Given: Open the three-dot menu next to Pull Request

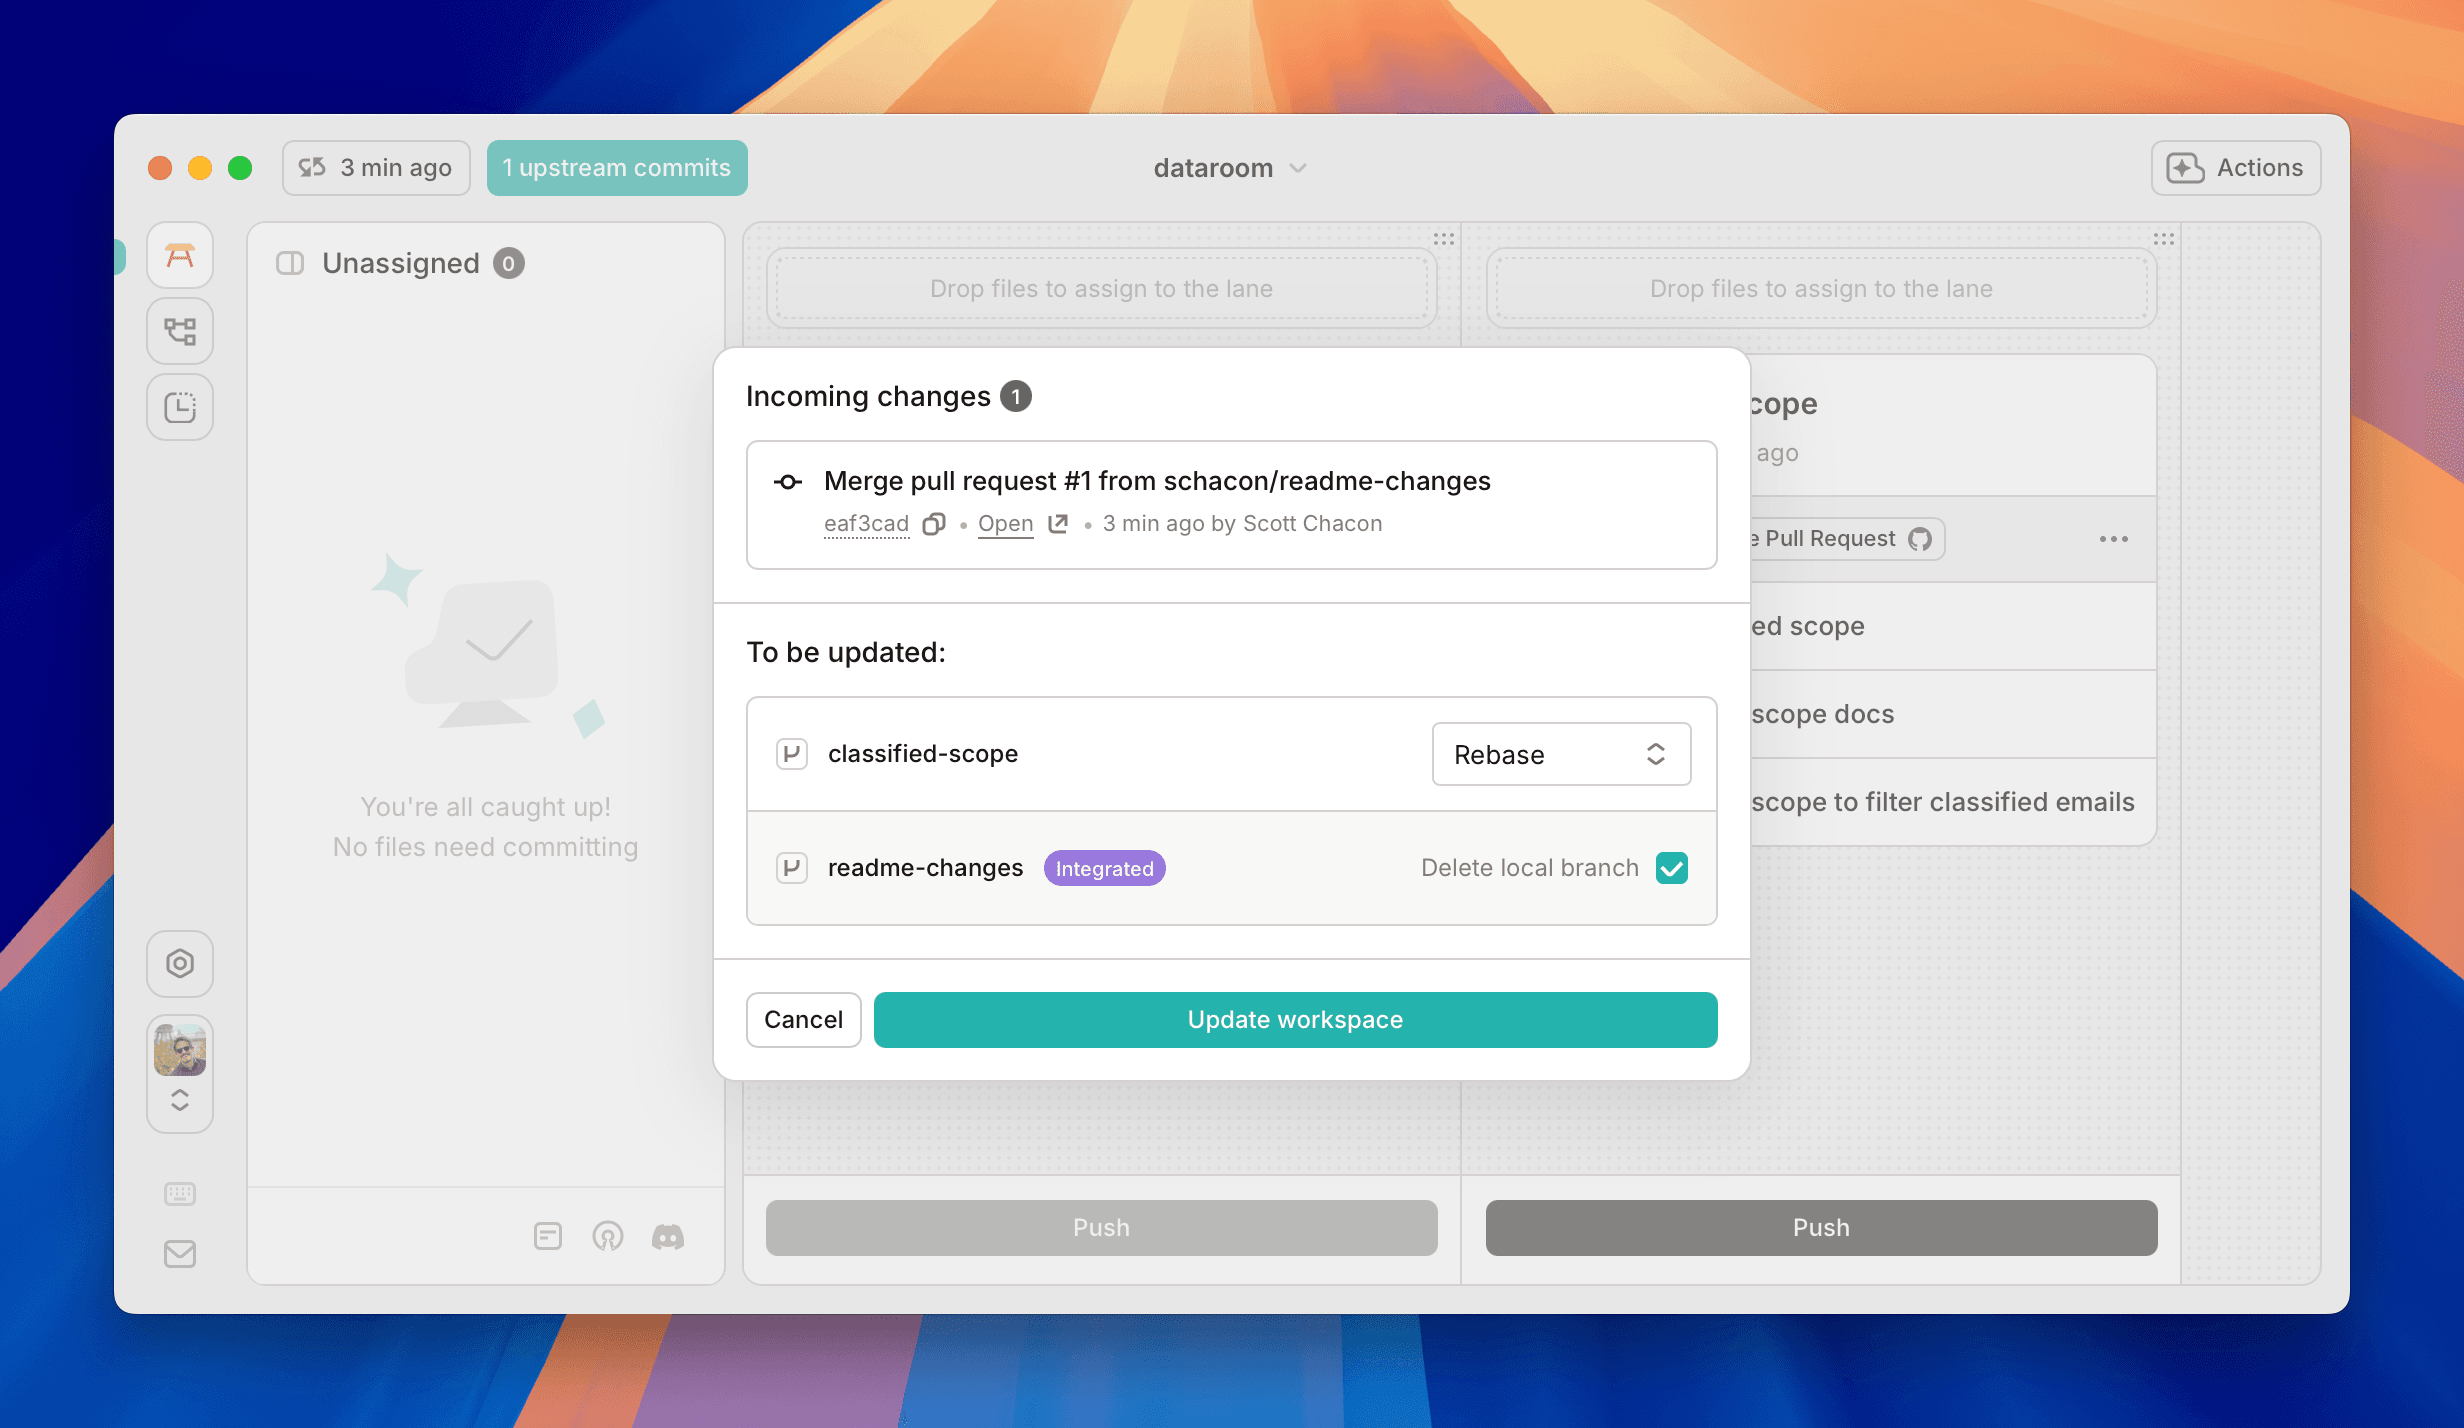Looking at the screenshot, I should [2113, 539].
